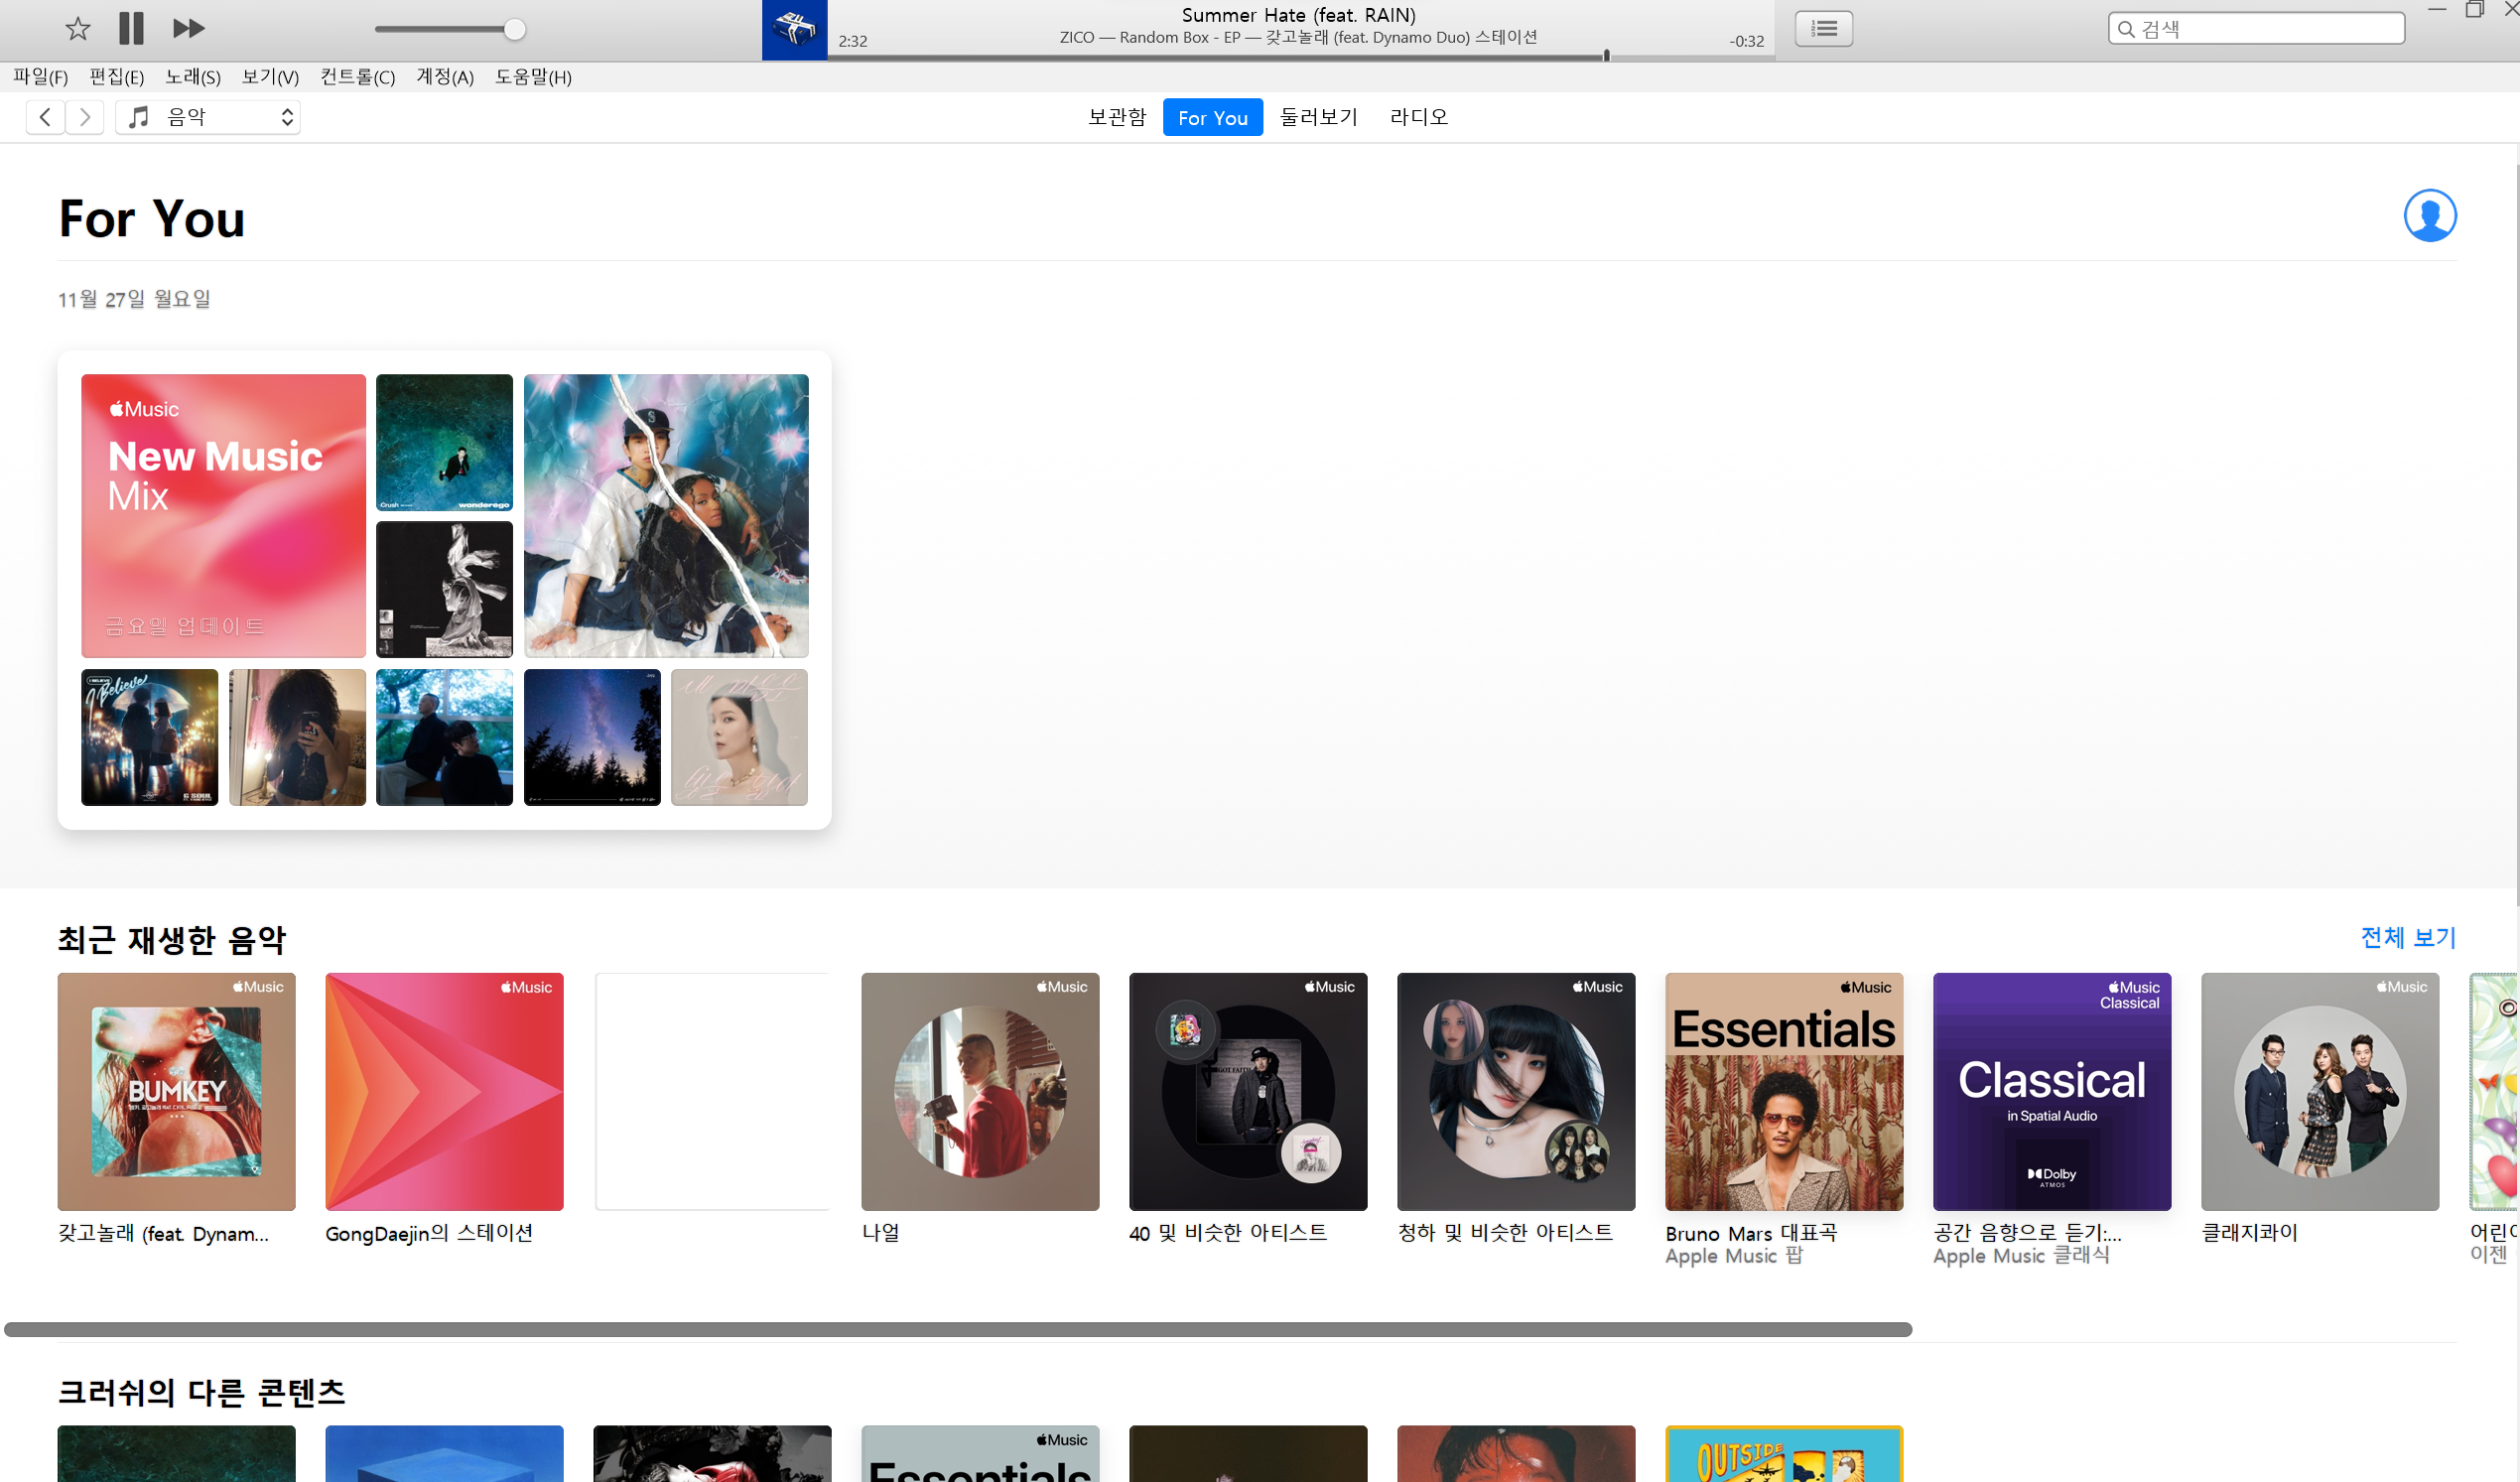The width and height of the screenshot is (2520, 1482).
Task: Go back with the left arrow
Action: (45, 117)
